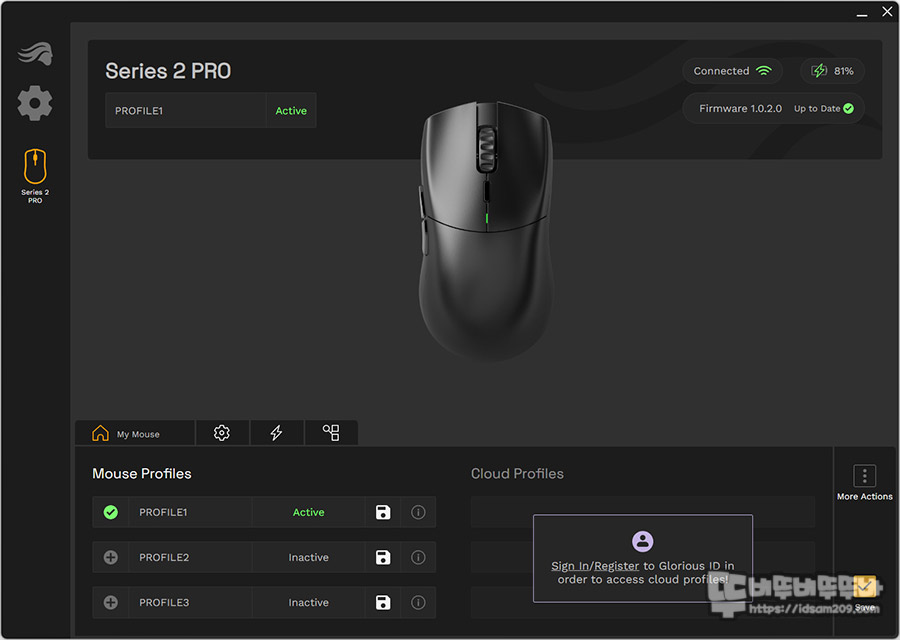
Task: Click the Sign In/Register link
Action: 595,566
